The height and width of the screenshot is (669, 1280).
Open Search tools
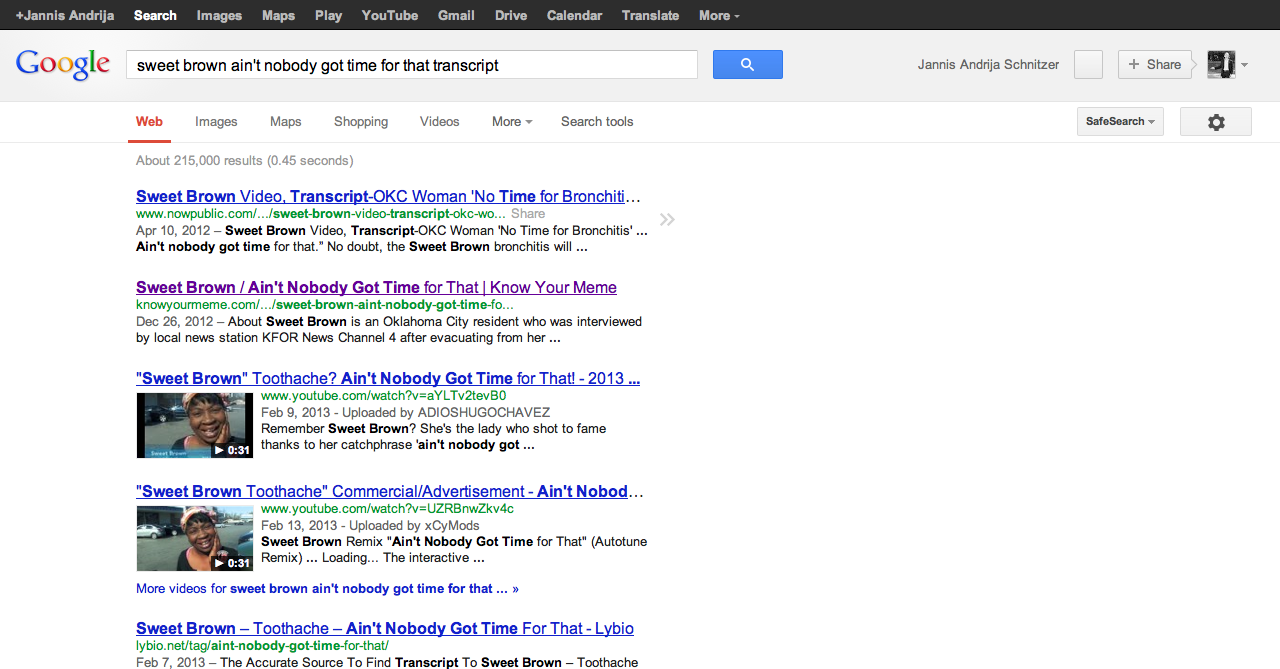597,122
